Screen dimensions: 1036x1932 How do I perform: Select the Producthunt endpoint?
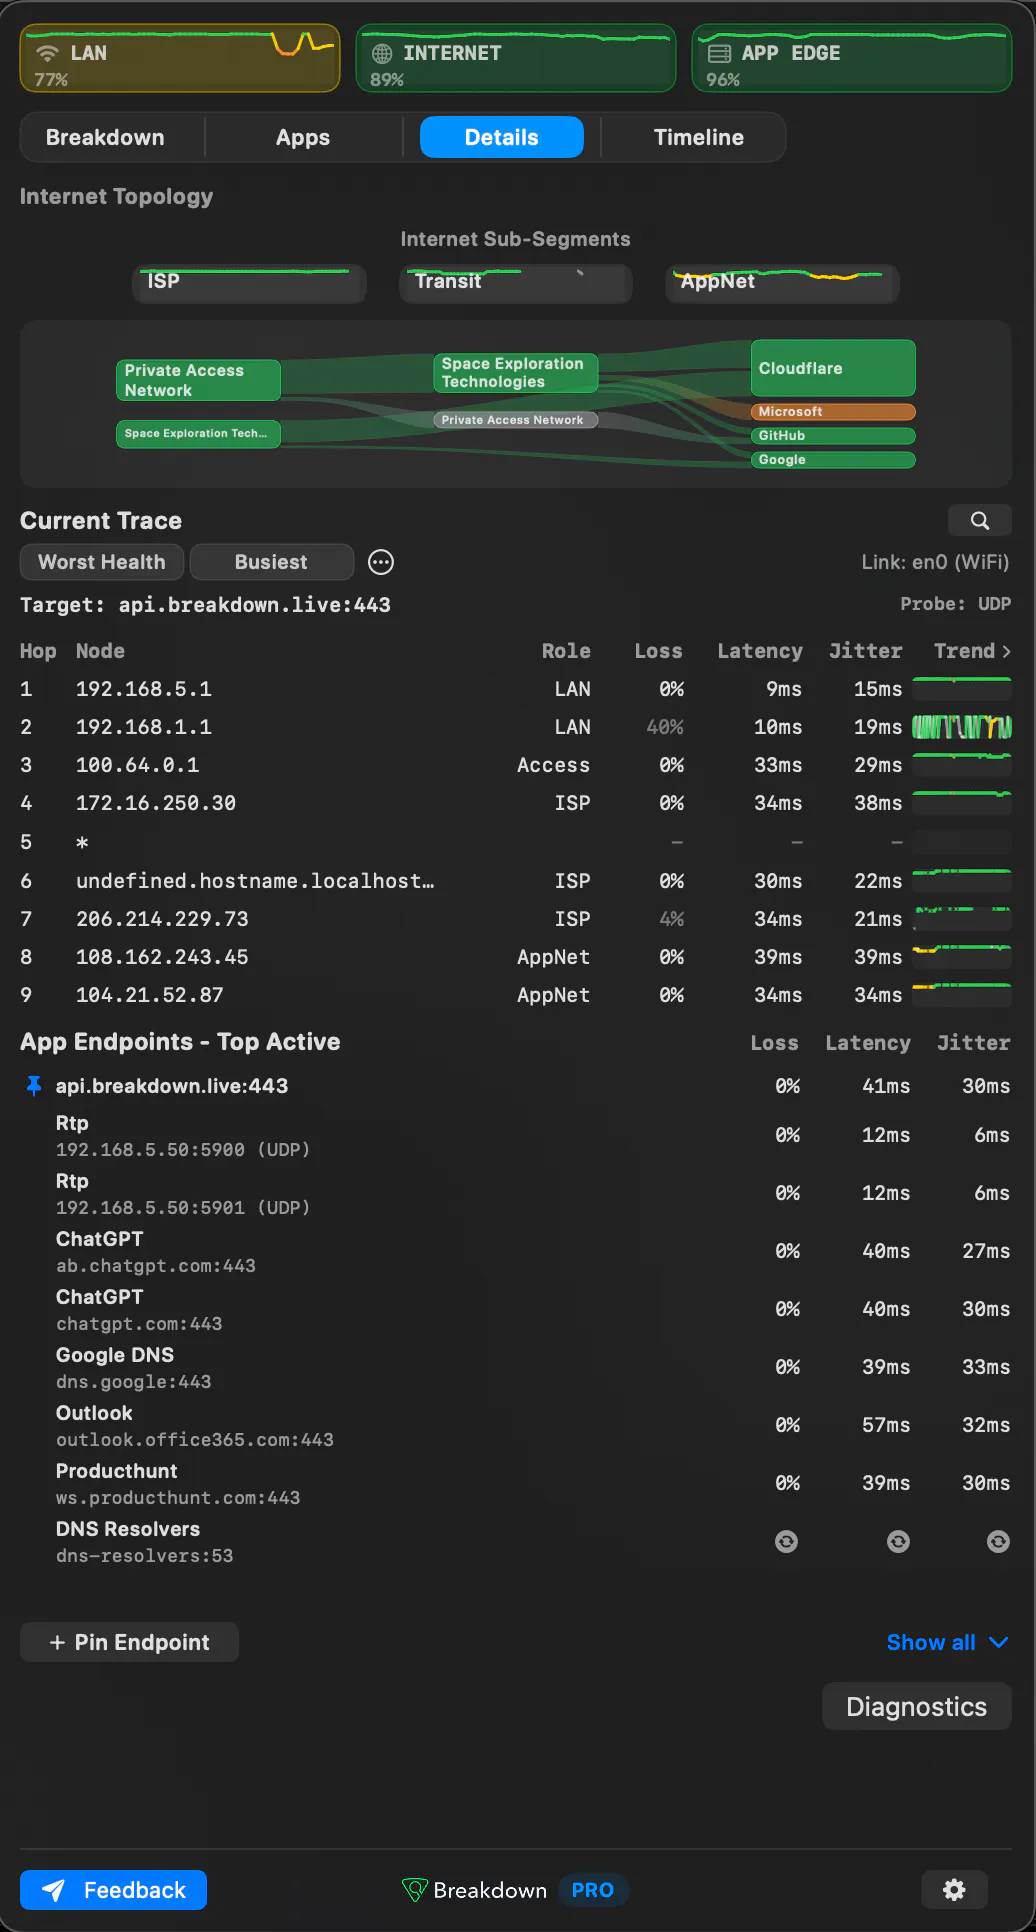click(515, 1484)
